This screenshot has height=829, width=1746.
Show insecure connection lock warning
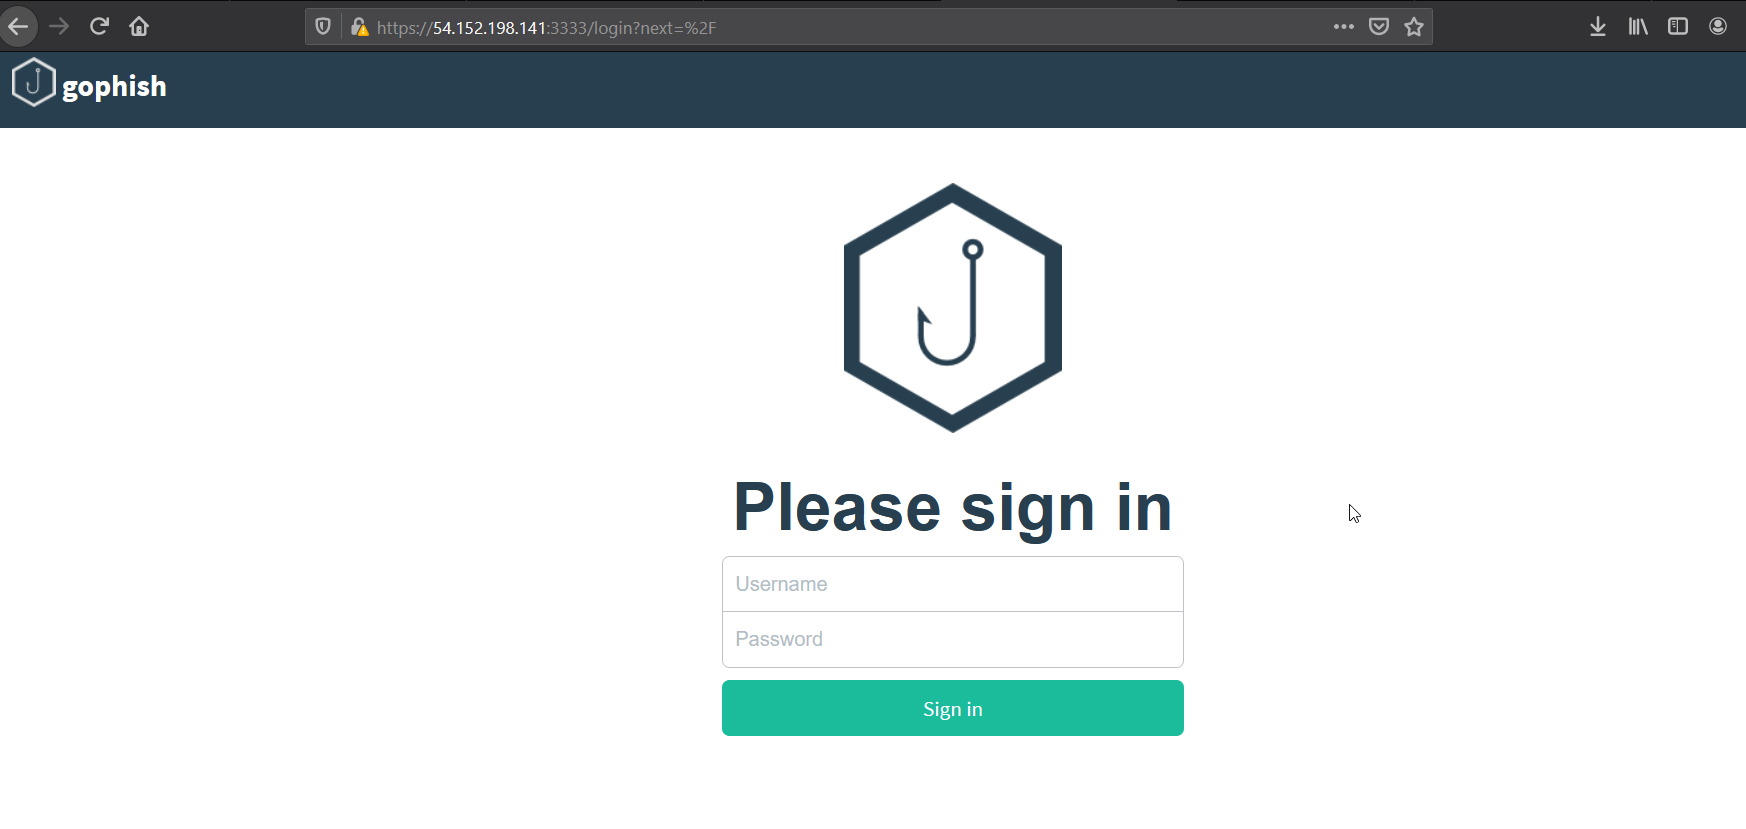[x=359, y=27]
